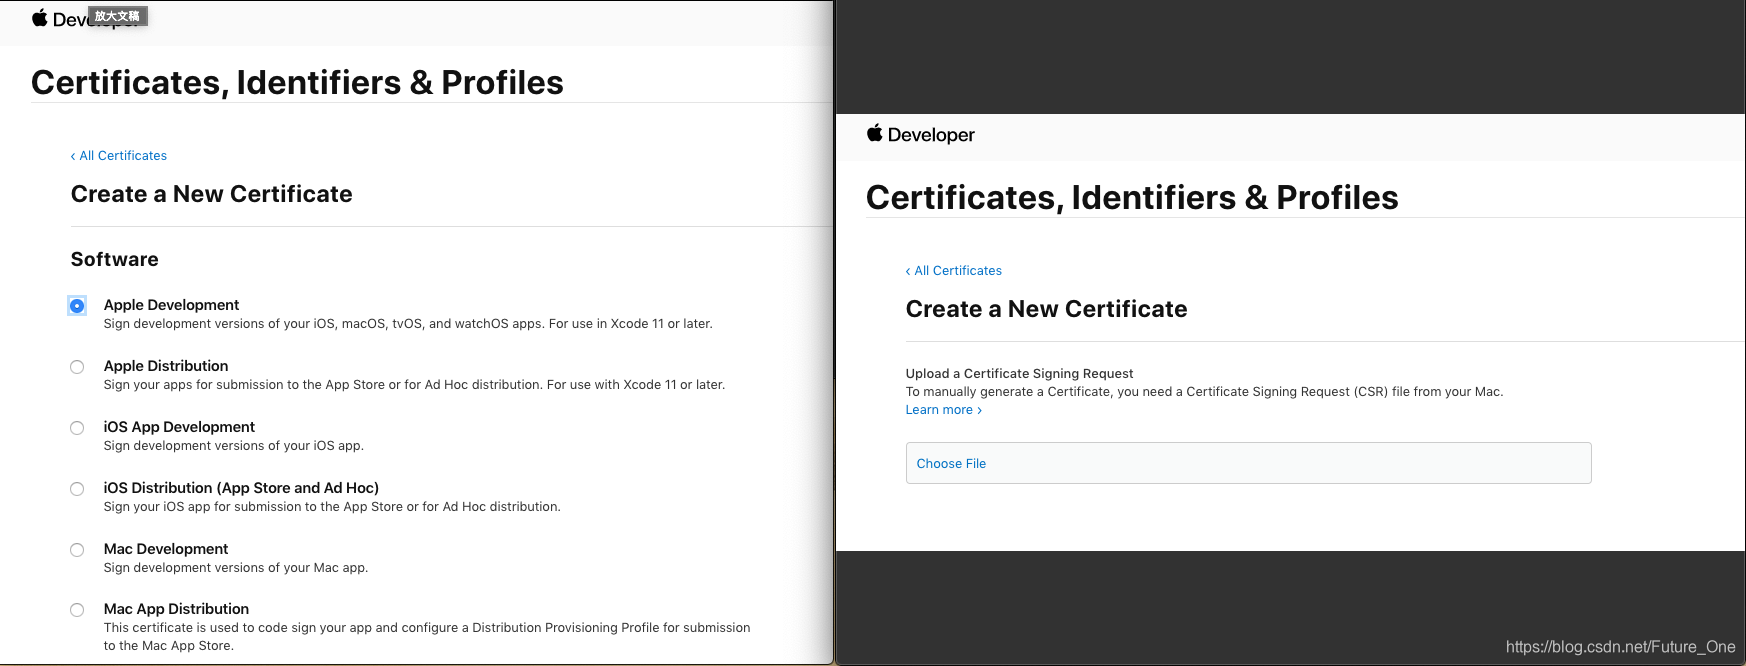Select the Mac App Distribution radio button
Image resolution: width=1746 pixels, height=666 pixels.
(77, 610)
